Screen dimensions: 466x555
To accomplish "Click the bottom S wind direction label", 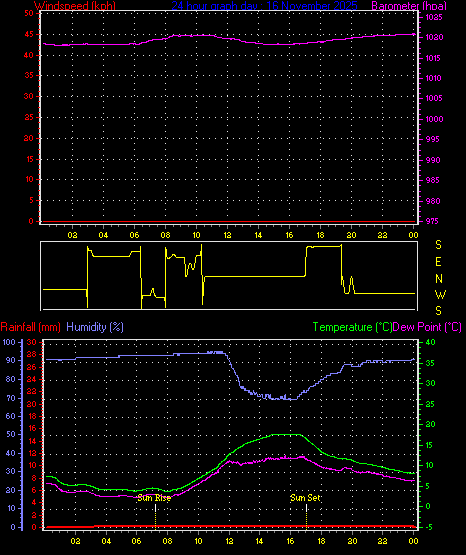I will pyautogui.click(x=438, y=311).
